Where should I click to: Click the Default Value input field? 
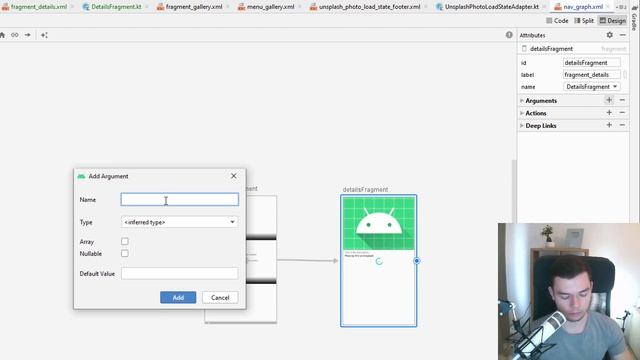coord(180,273)
